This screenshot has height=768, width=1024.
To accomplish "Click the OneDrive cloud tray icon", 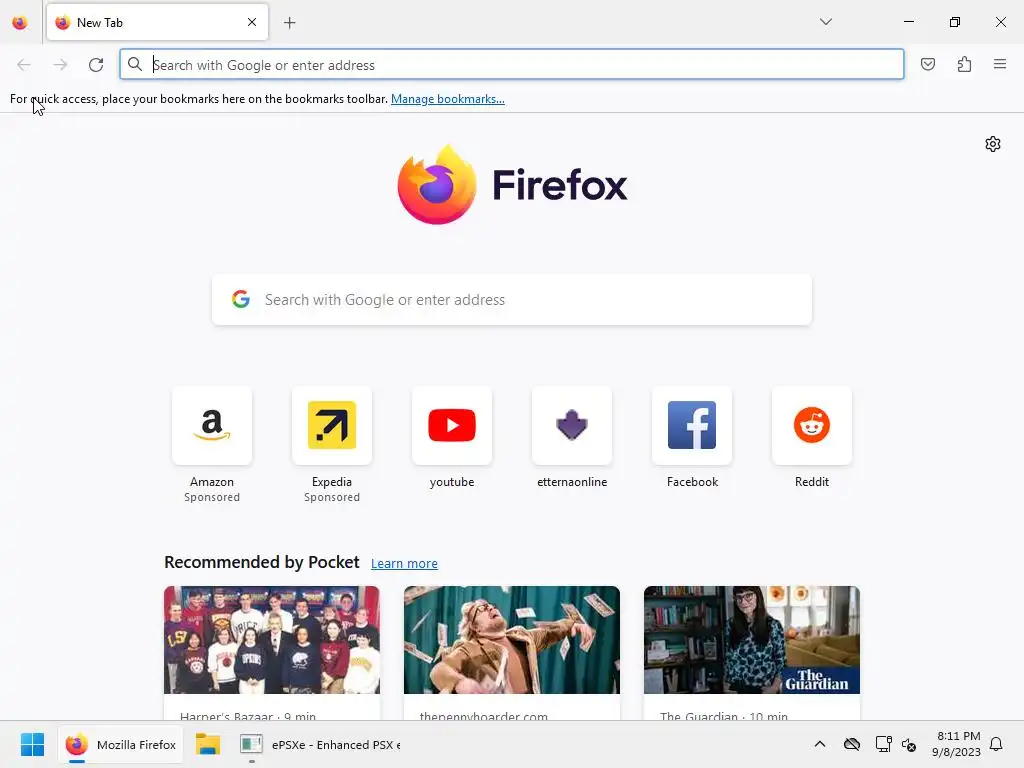I will click(852, 744).
